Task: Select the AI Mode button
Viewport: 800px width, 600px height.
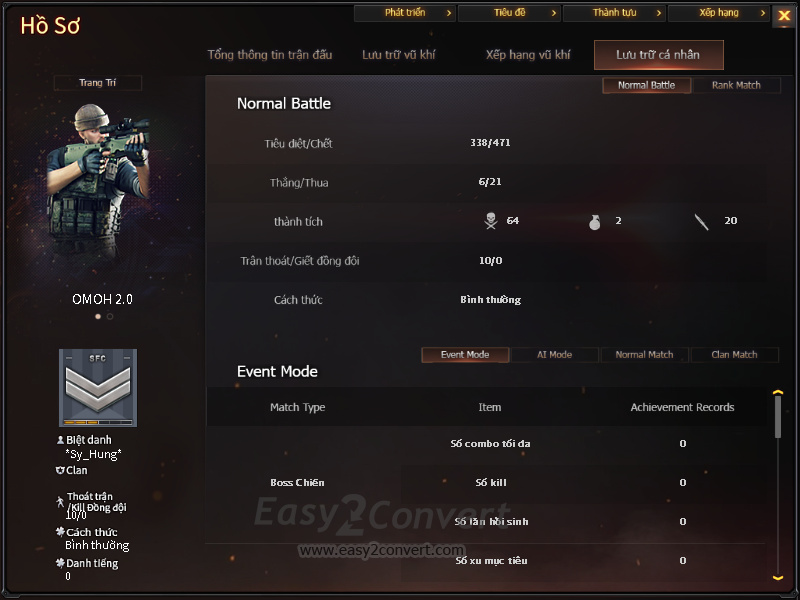Action: pos(555,355)
